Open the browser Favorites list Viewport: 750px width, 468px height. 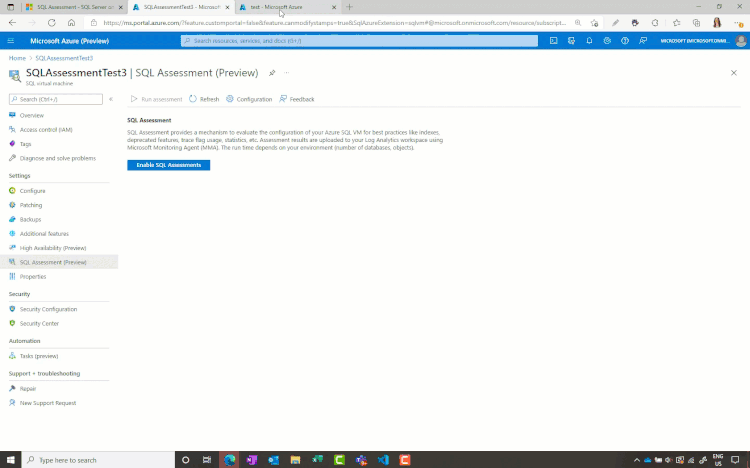tap(676, 22)
